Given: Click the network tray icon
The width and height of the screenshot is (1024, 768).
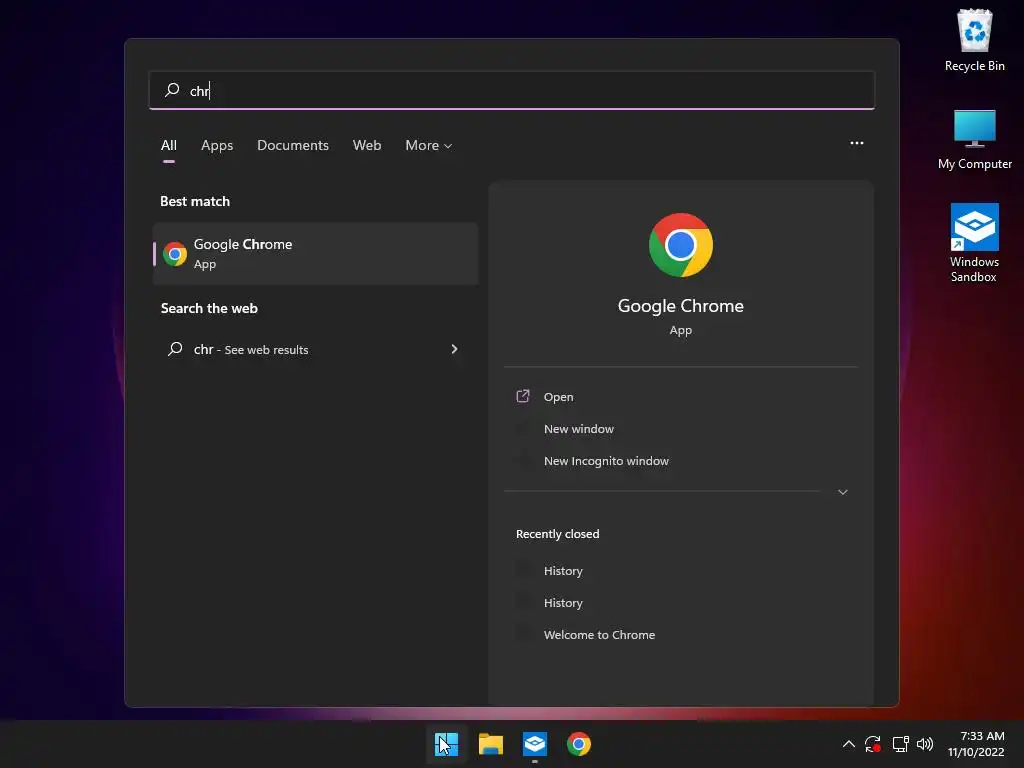Looking at the screenshot, I should [900, 744].
